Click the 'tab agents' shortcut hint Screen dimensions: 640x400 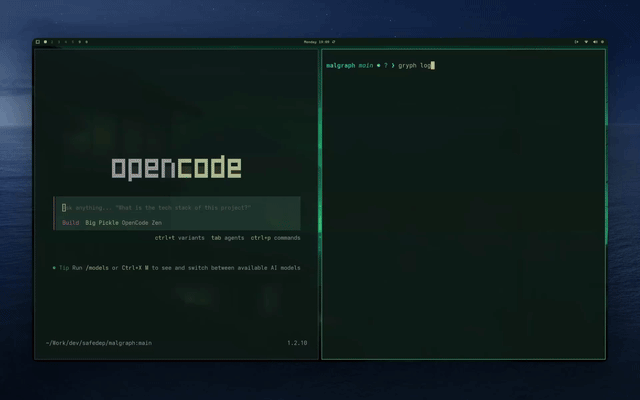(227, 238)
